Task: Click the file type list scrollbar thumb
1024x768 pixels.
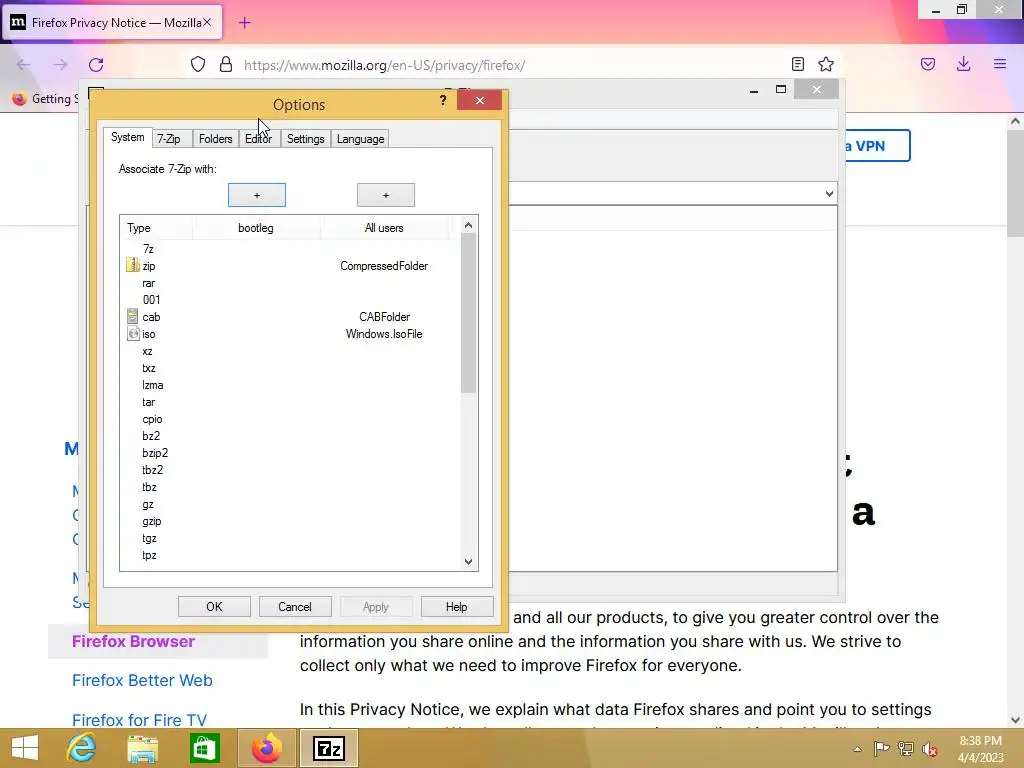Action: 468,313
